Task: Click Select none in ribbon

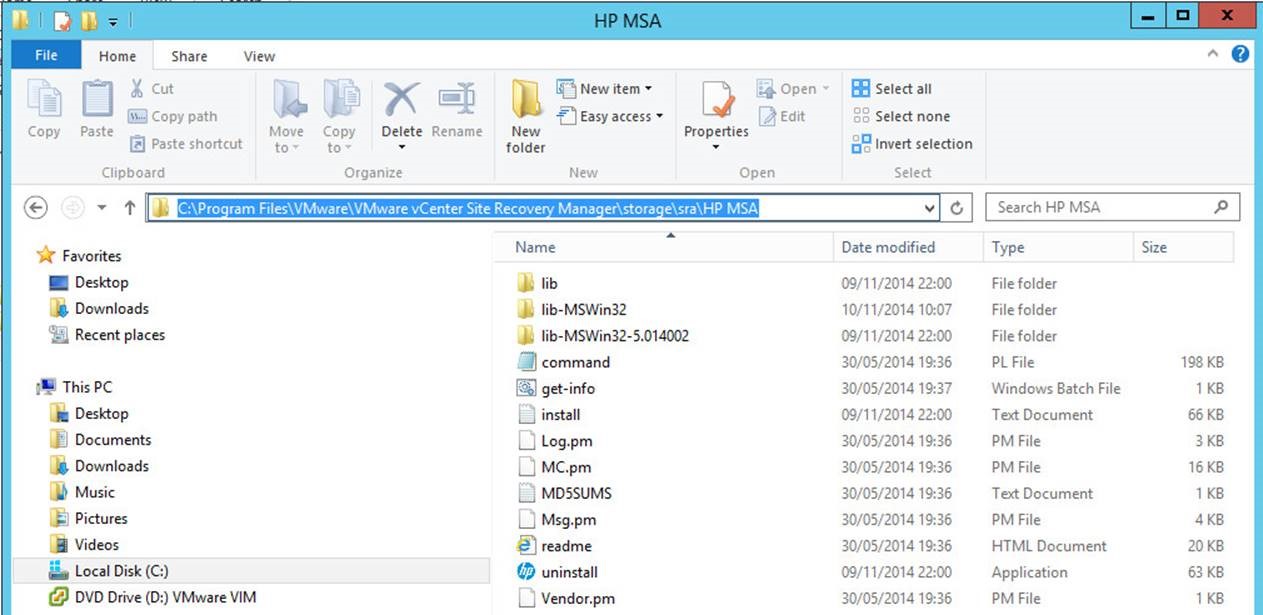Action: point(901,116)
